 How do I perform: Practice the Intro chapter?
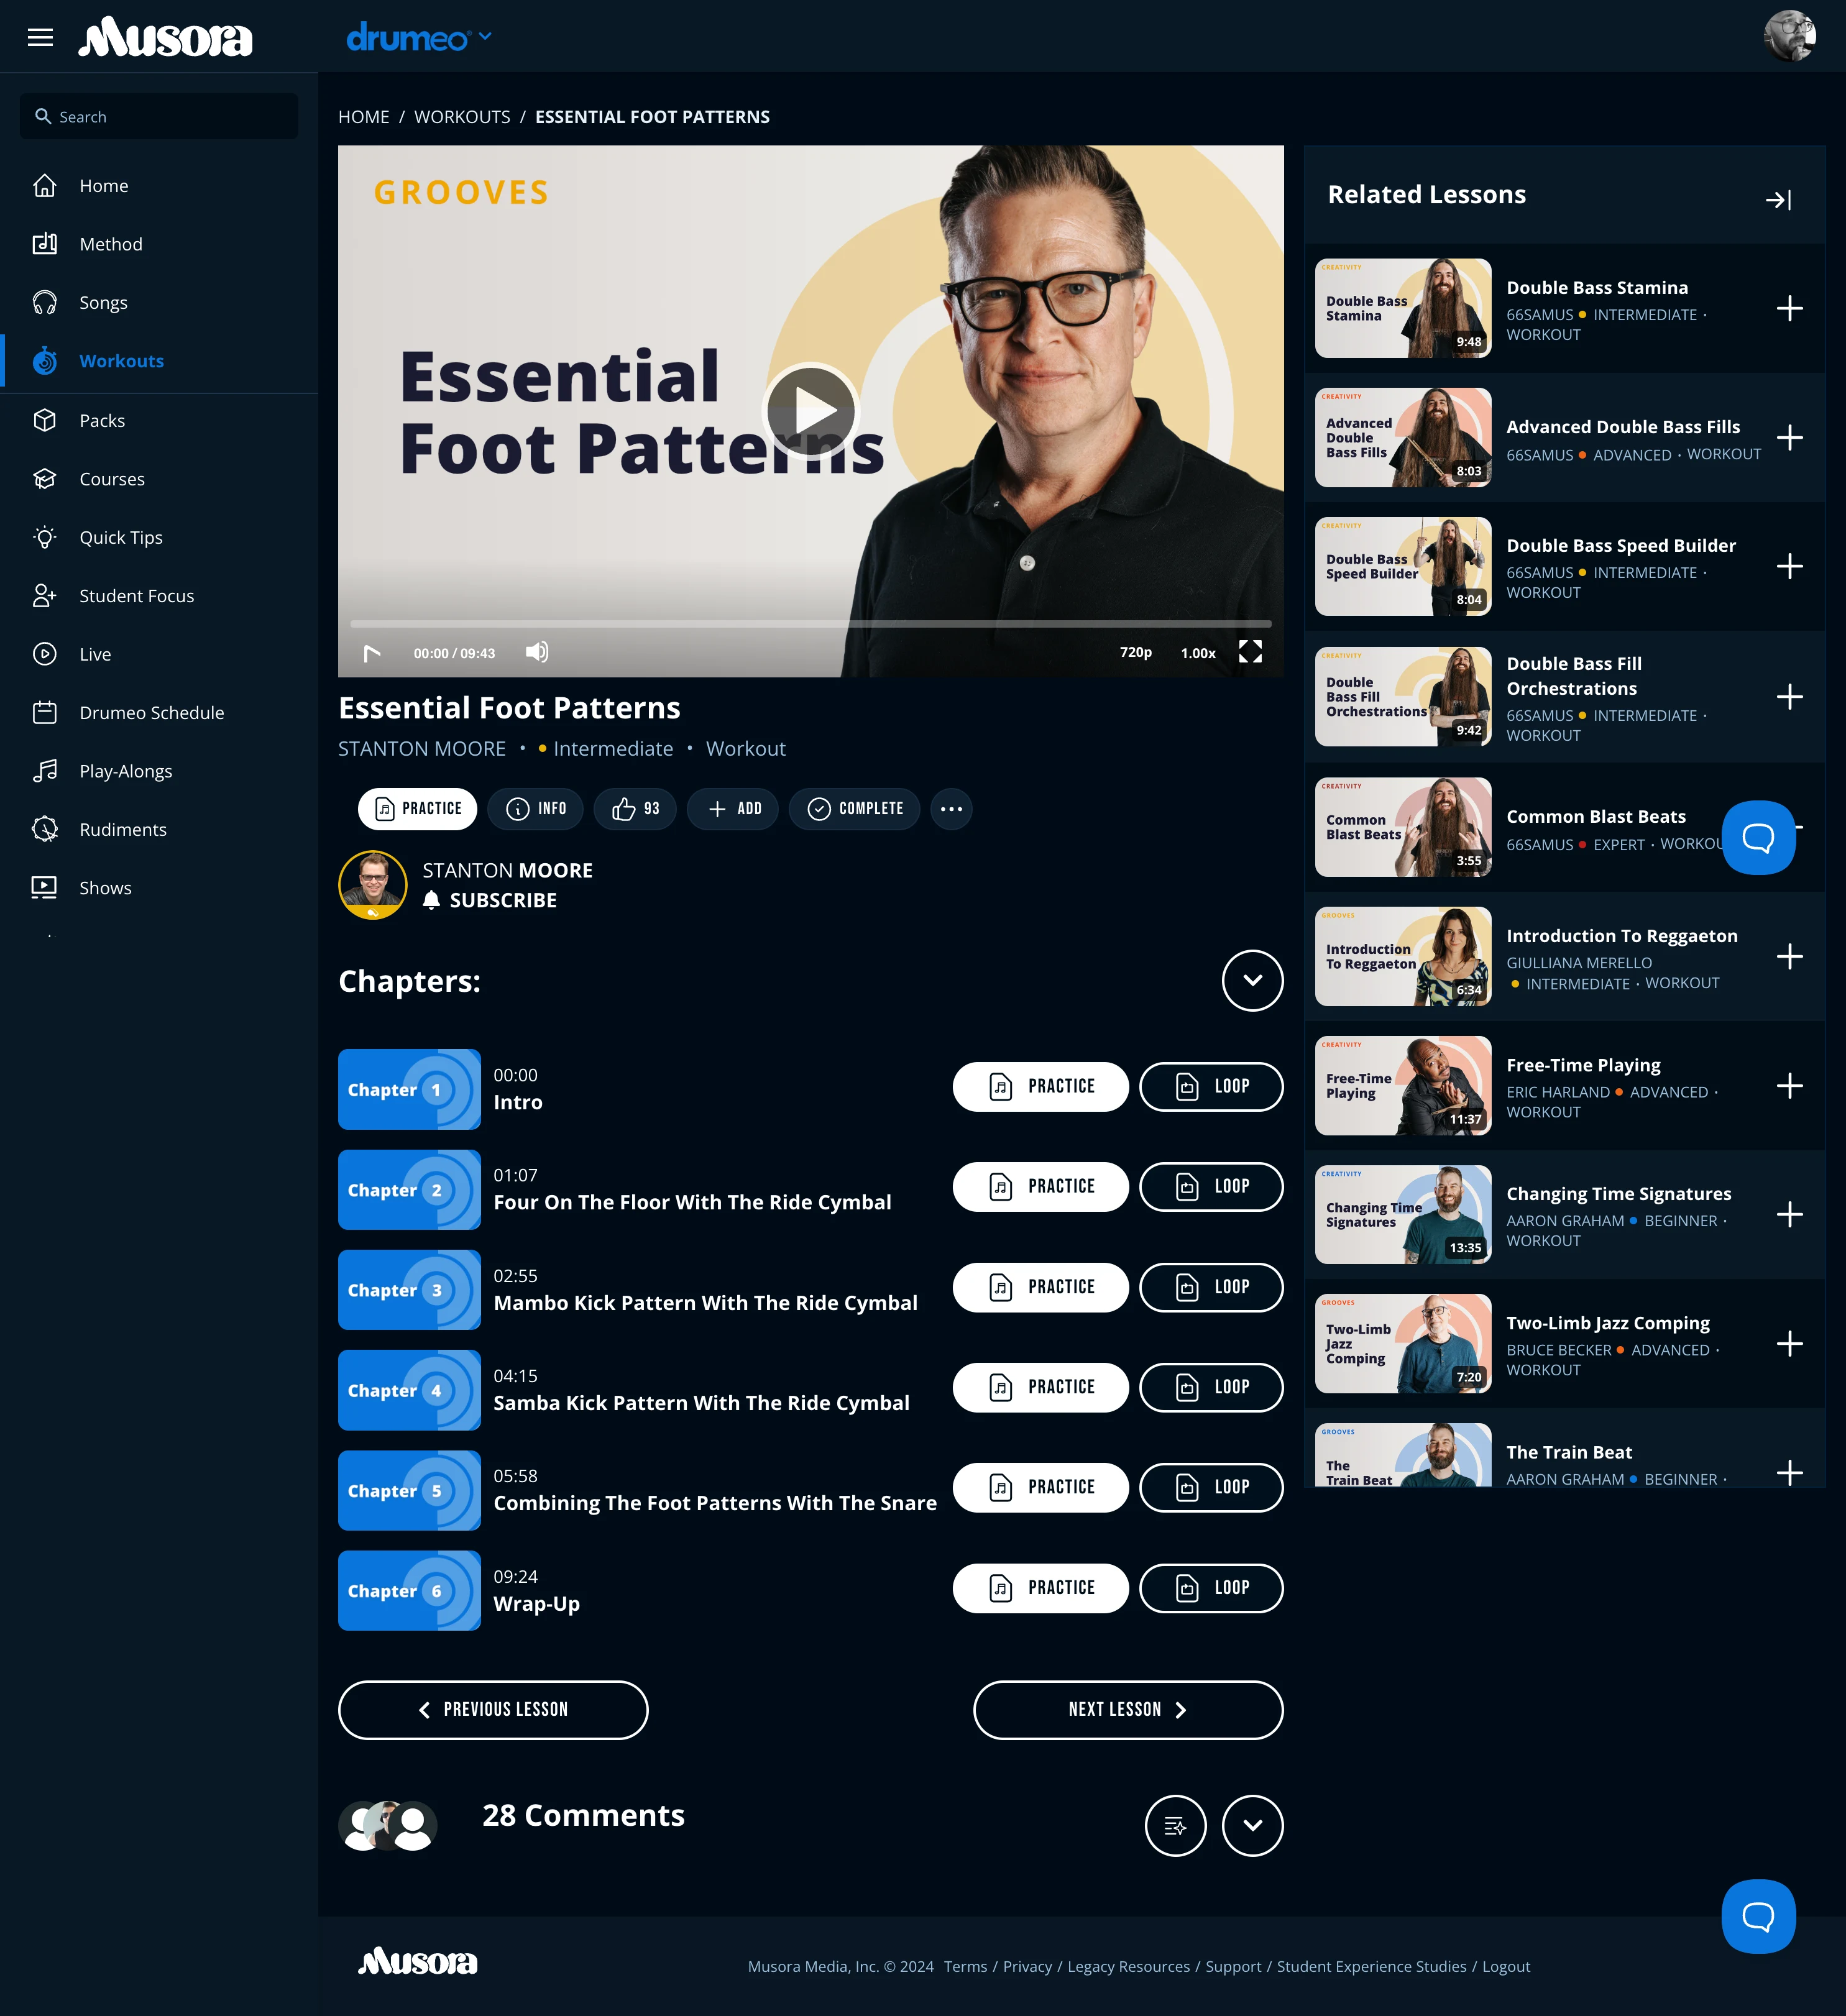click(1040, 1086)
